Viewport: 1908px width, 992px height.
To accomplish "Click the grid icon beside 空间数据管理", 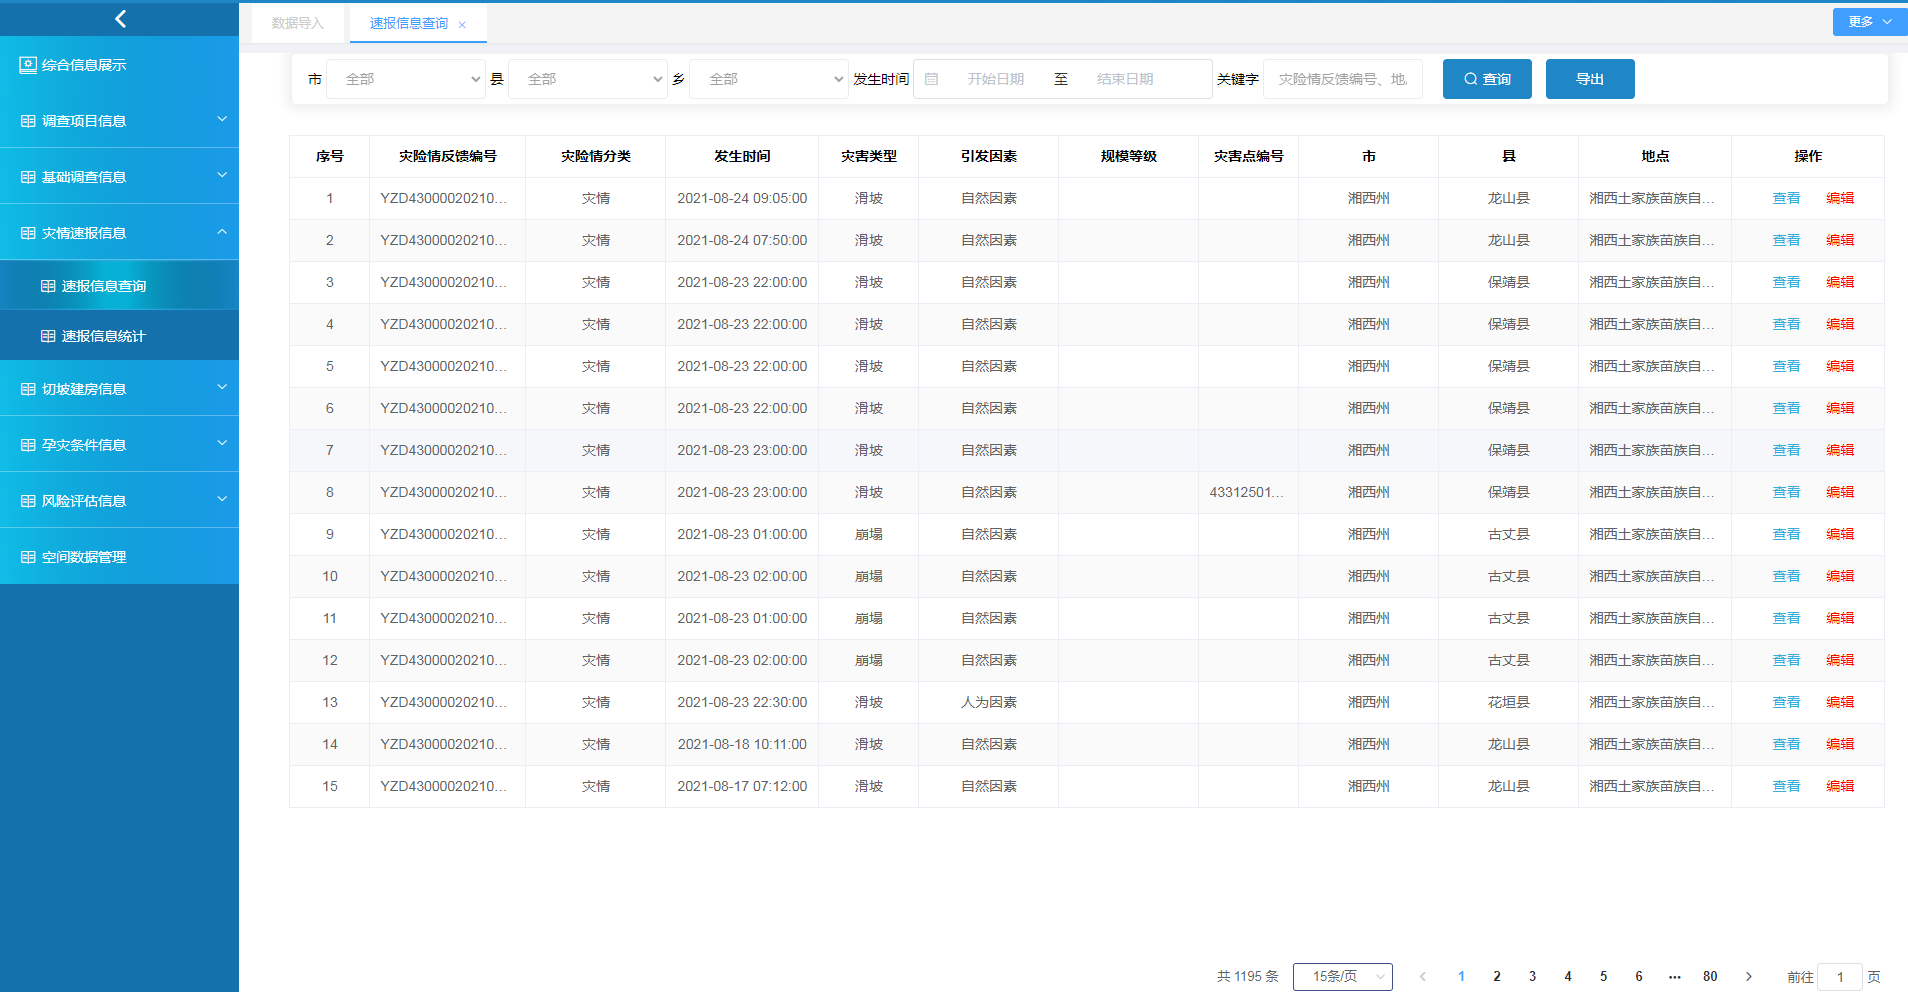I will 28,557.
